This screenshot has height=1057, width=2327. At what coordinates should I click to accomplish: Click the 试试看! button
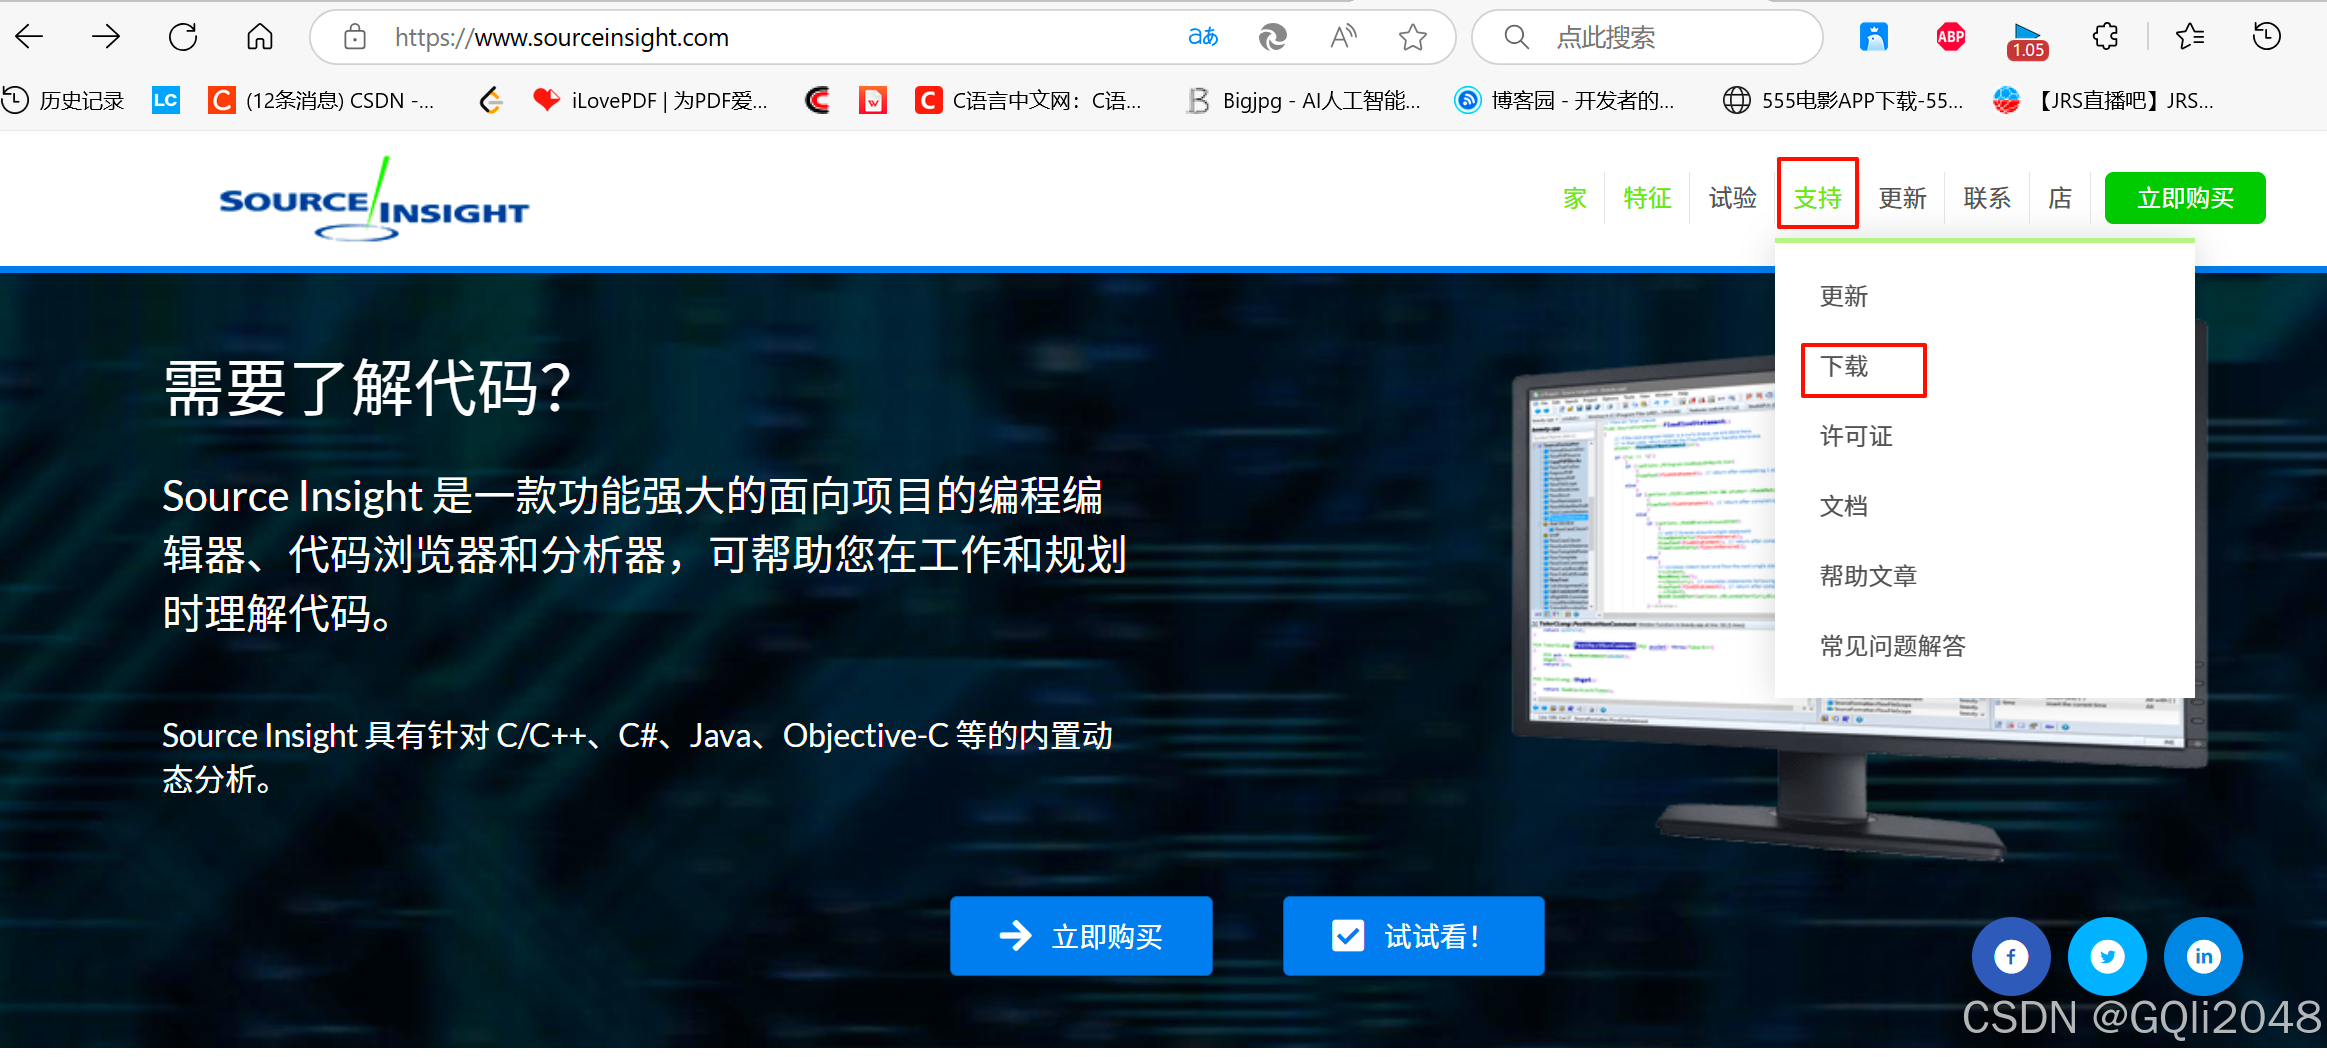pos(1413,936)
